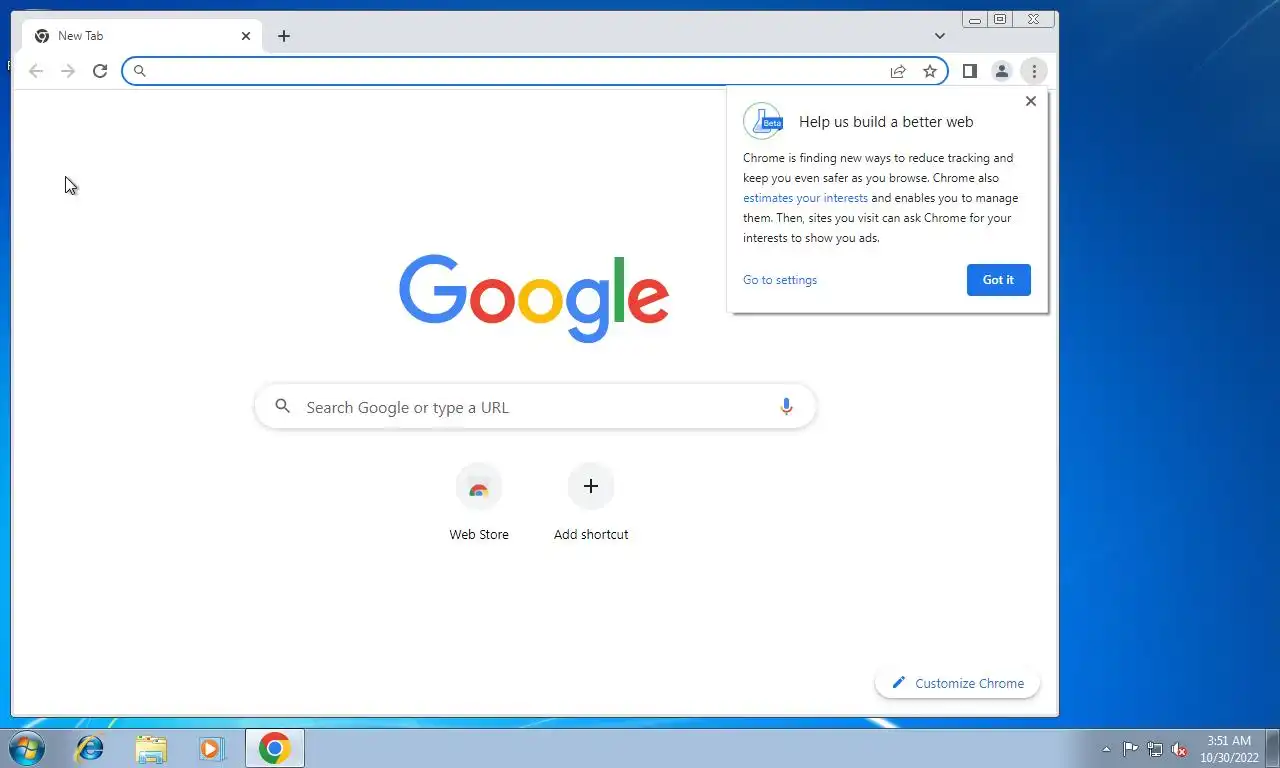Open the profile avatar icon
The image size is (1280, 768).
(x=1001, y=71)
